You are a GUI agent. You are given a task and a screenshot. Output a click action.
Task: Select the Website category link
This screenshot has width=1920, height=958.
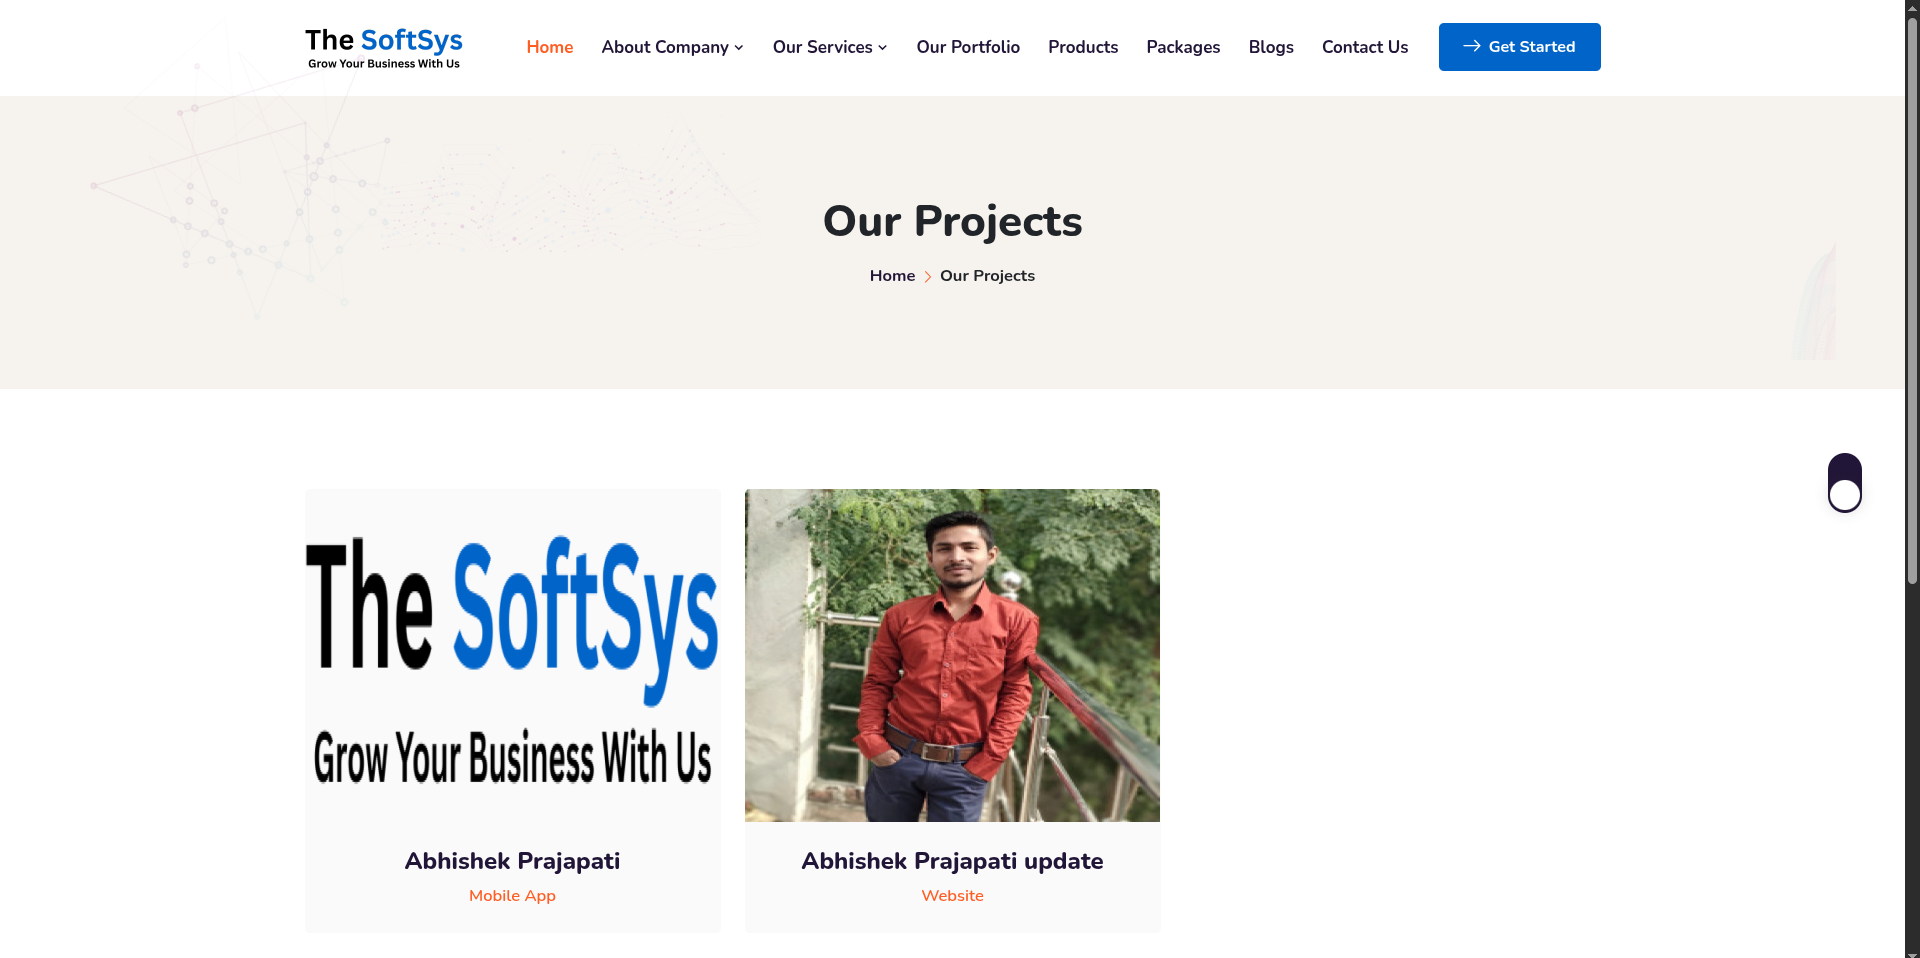(x=952, y=896)
